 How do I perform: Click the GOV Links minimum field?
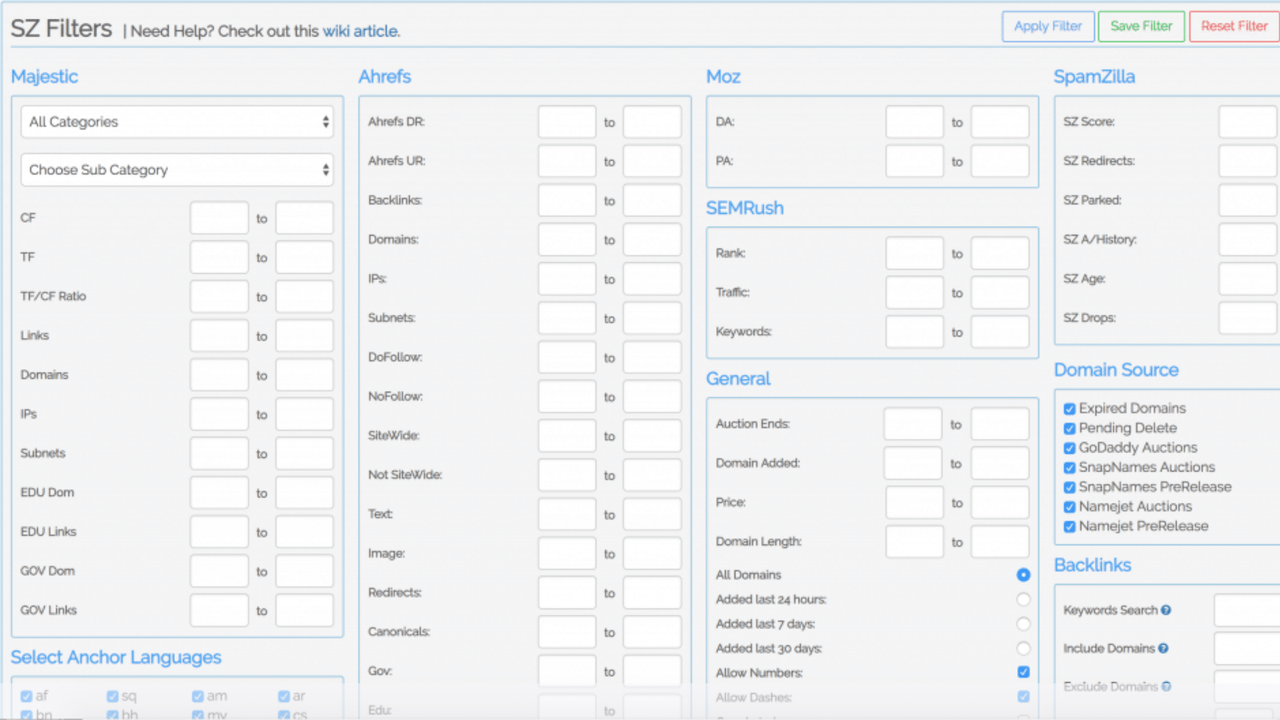pyautogui.click(x=219, y=610)
